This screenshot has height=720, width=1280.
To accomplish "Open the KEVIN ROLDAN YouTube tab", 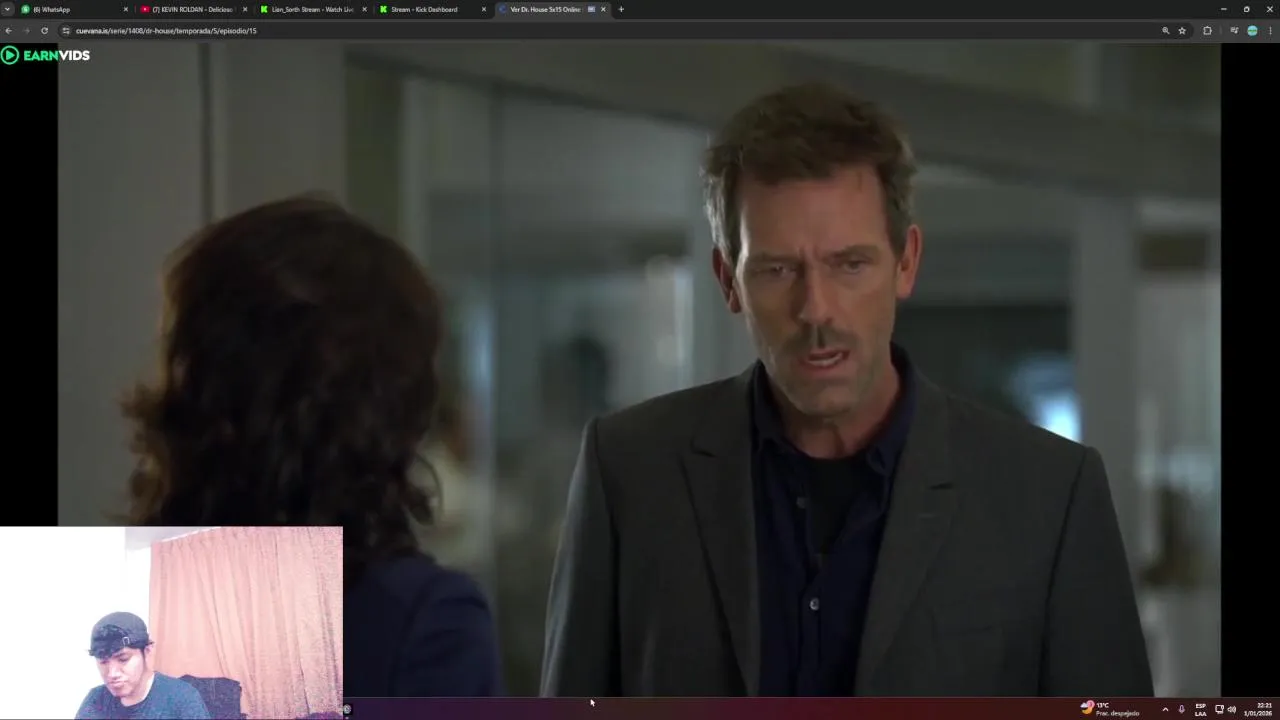I will click(192, 9).
